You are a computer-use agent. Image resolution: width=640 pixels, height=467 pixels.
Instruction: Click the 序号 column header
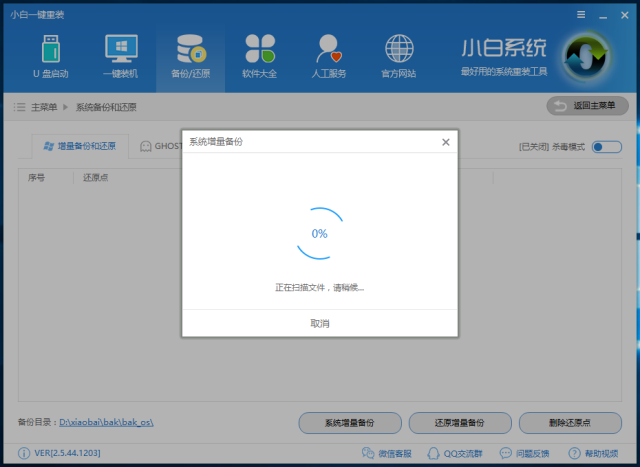click(36, 178)
